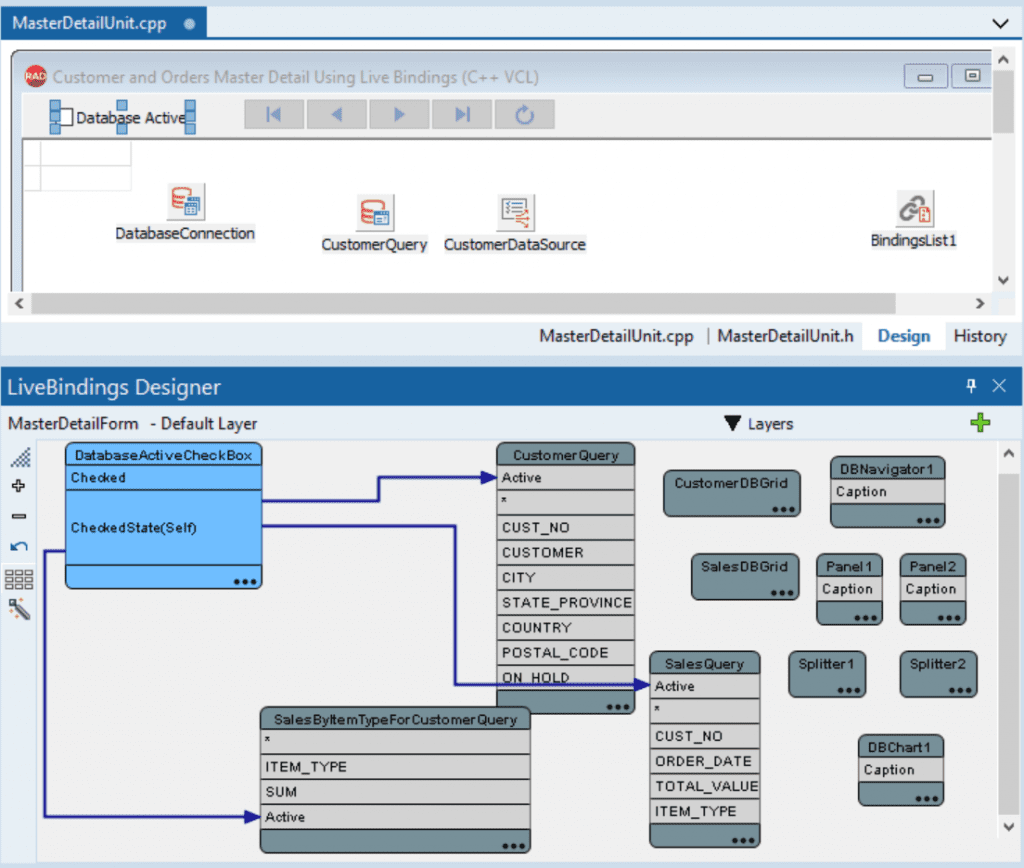
Task: Select the Checked member of DatabaseActiveCheckBox
Action: point(163,478)
